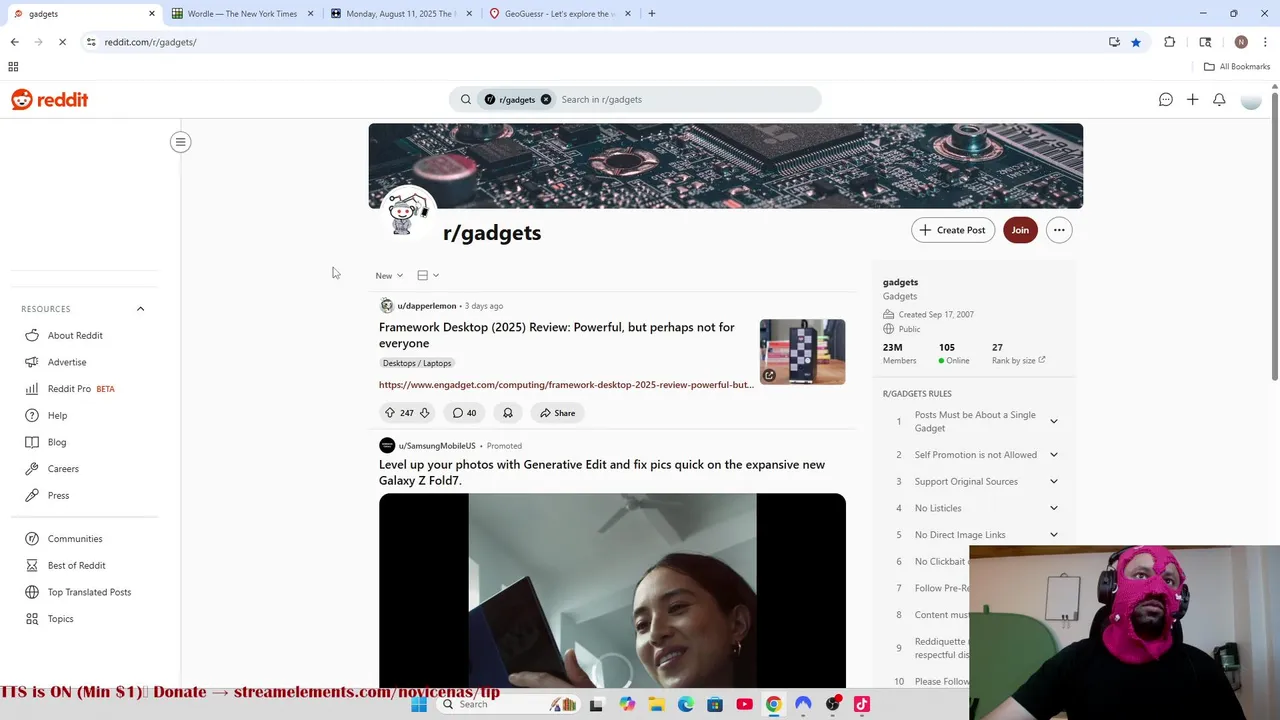Open Framework Desktop post thumbnail
The width and height of the screenshot is (1280, 720).
tap(802, 352)
